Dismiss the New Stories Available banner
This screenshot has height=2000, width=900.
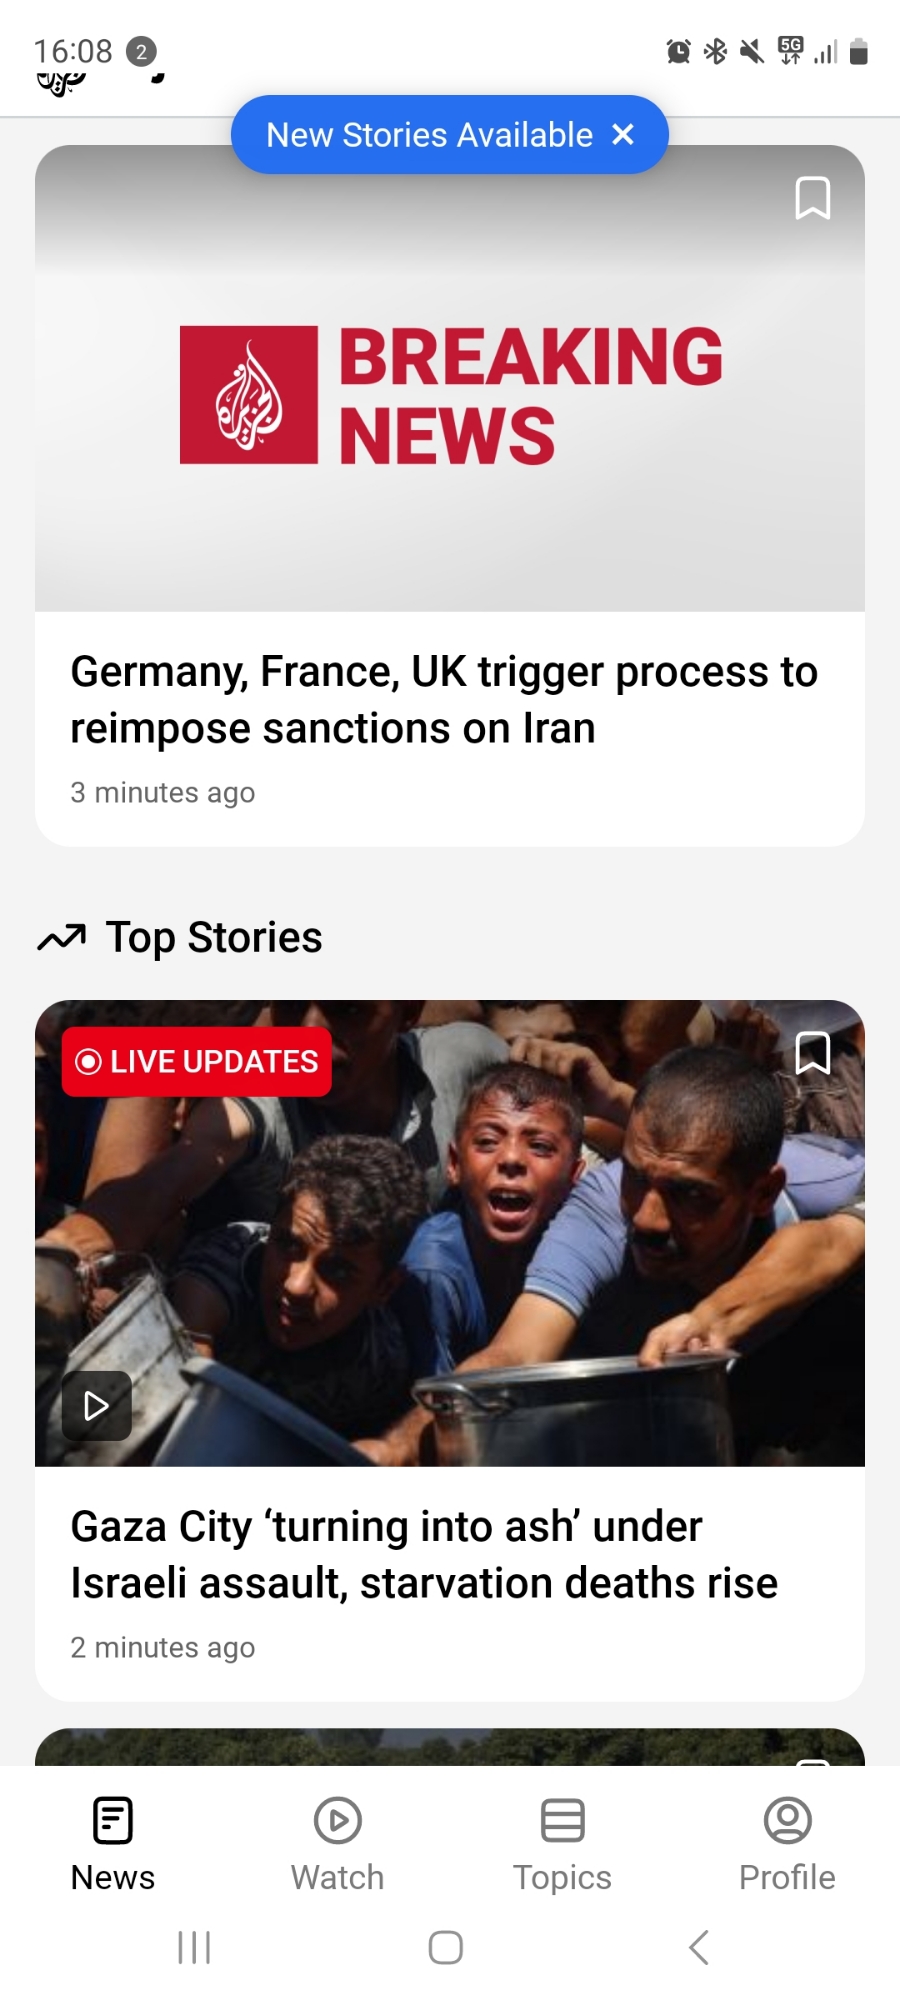[x=623, y=134]
